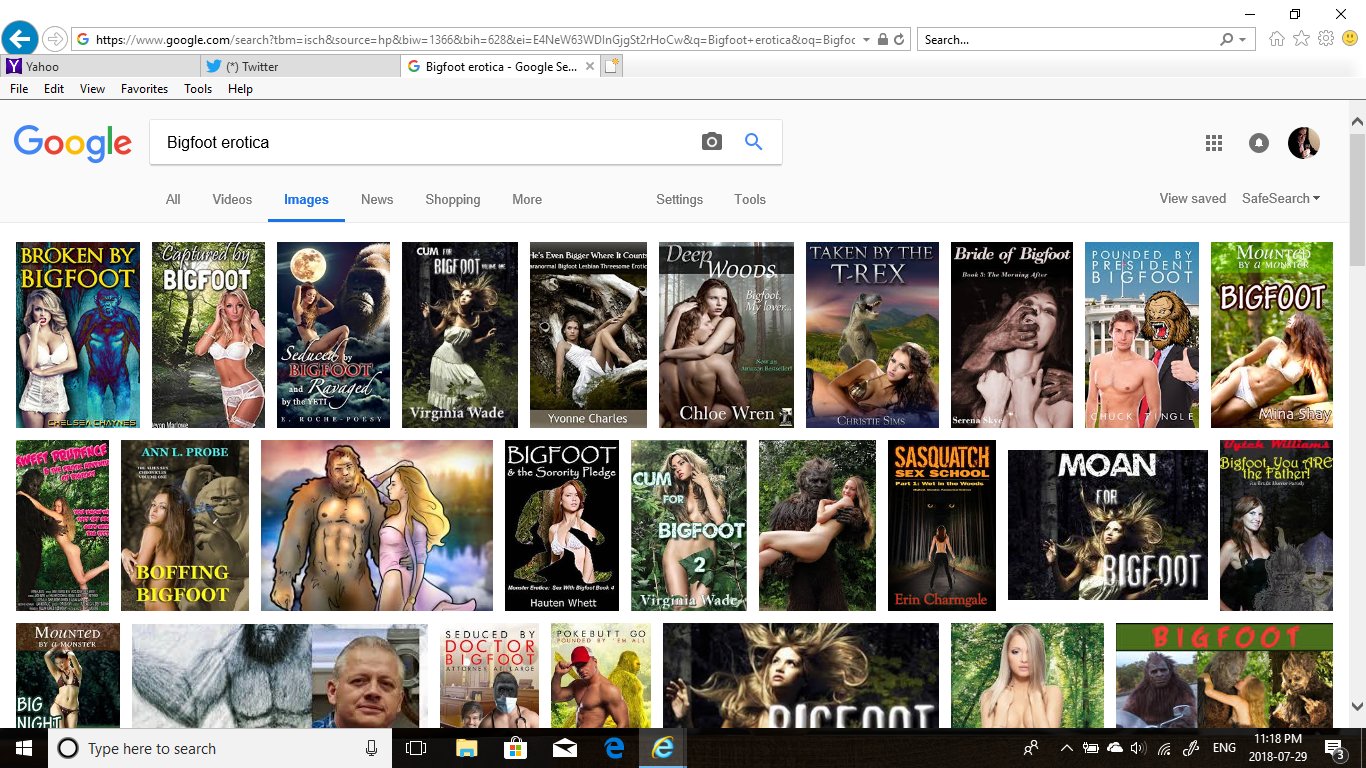Select the News results tab
The width and height of the screenshot is (1366, 768).
[x=377, y=200]
